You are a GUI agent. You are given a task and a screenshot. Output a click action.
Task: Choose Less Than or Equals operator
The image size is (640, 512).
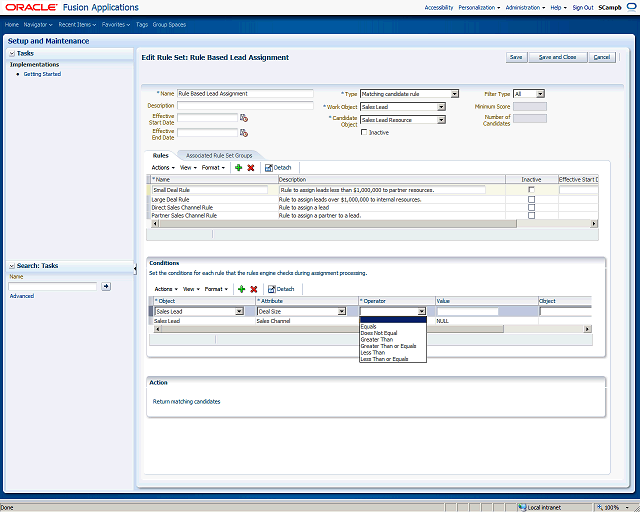pos(393,359)
